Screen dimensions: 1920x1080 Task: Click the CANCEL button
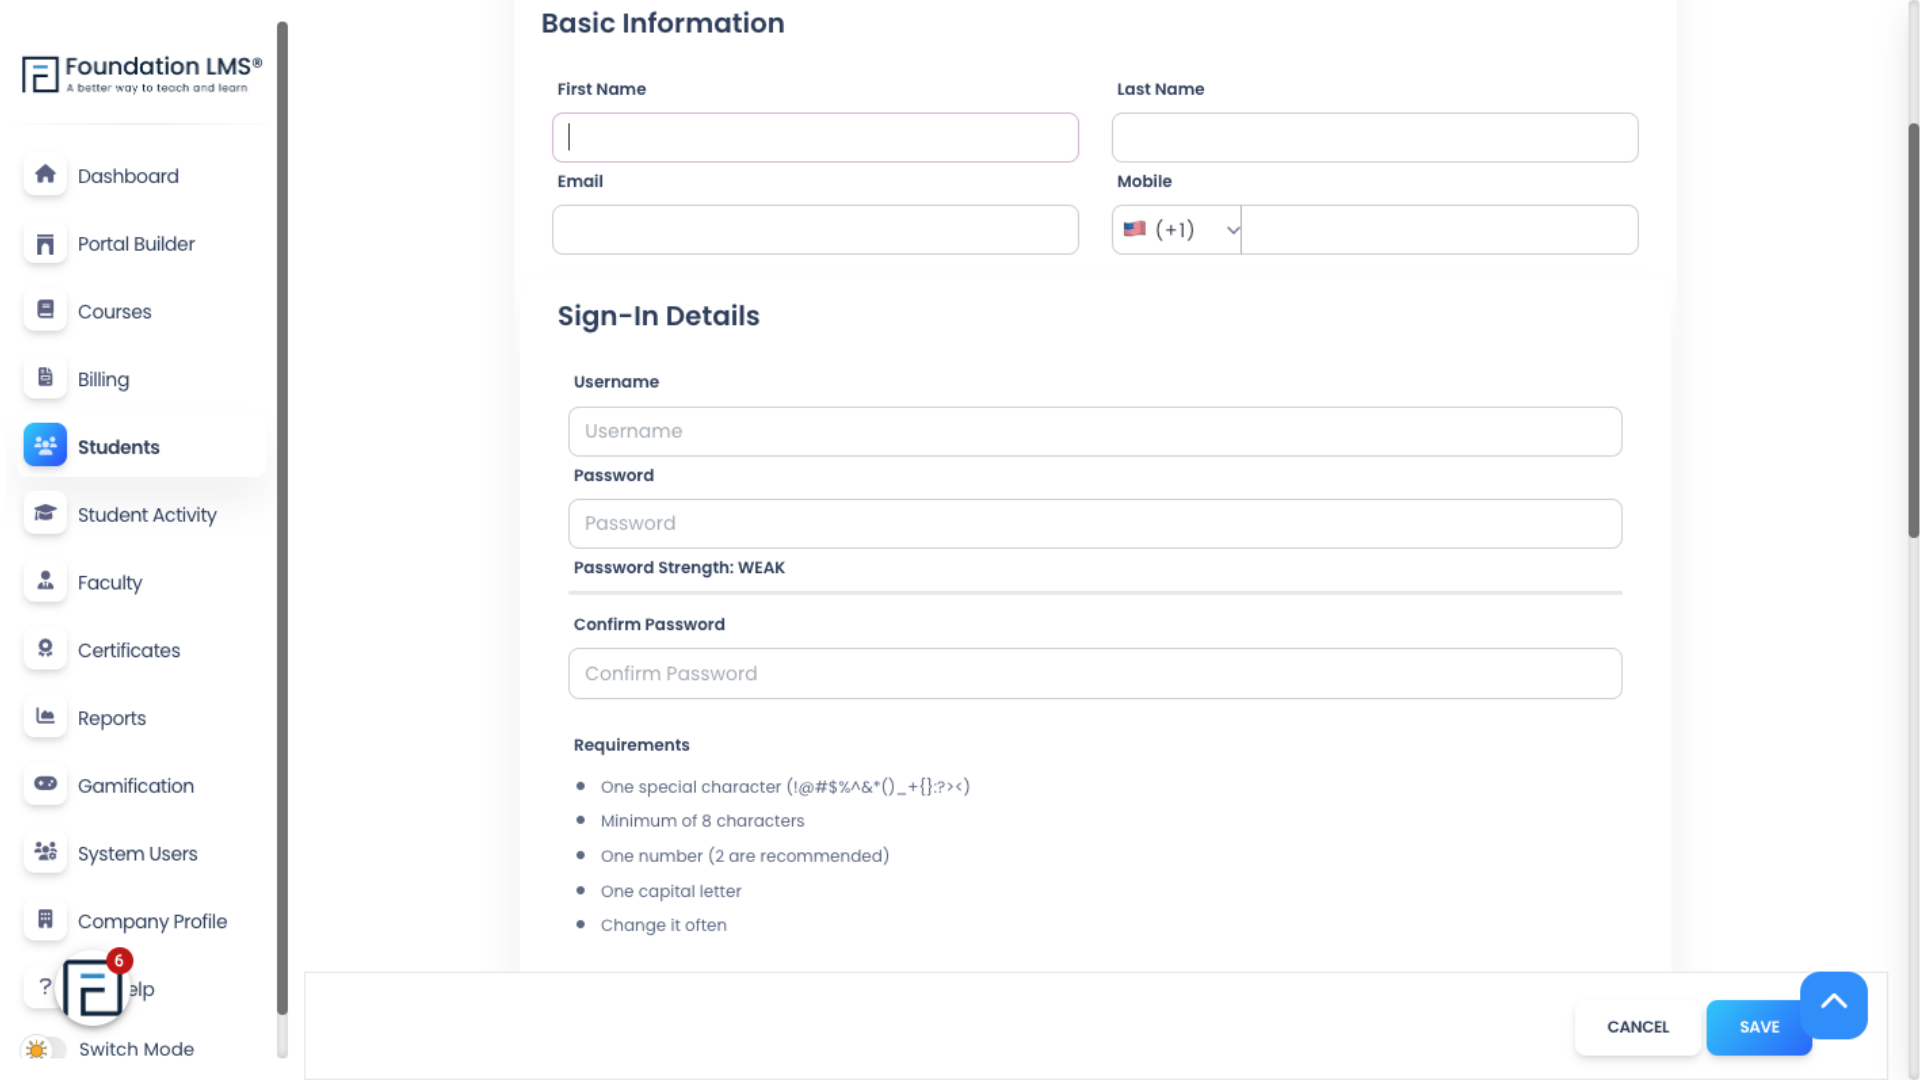[x=1638, y=1027]
